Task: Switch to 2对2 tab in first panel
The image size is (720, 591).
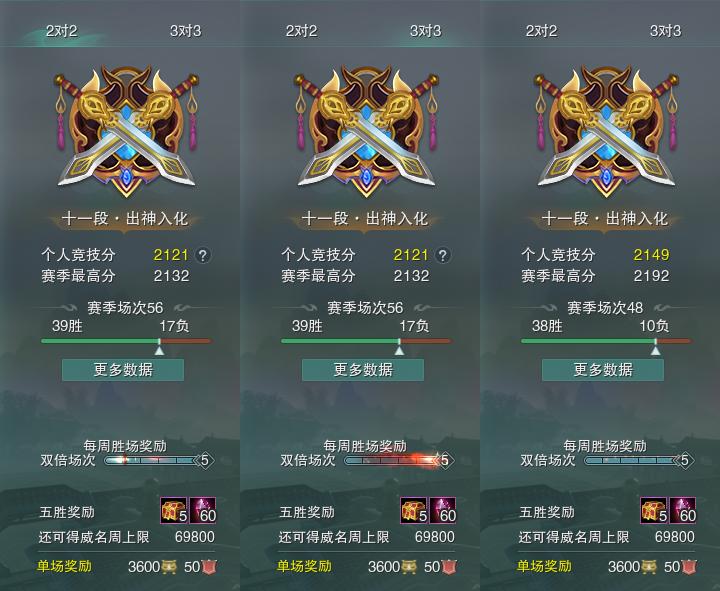Action: click(x=62, y=31)
